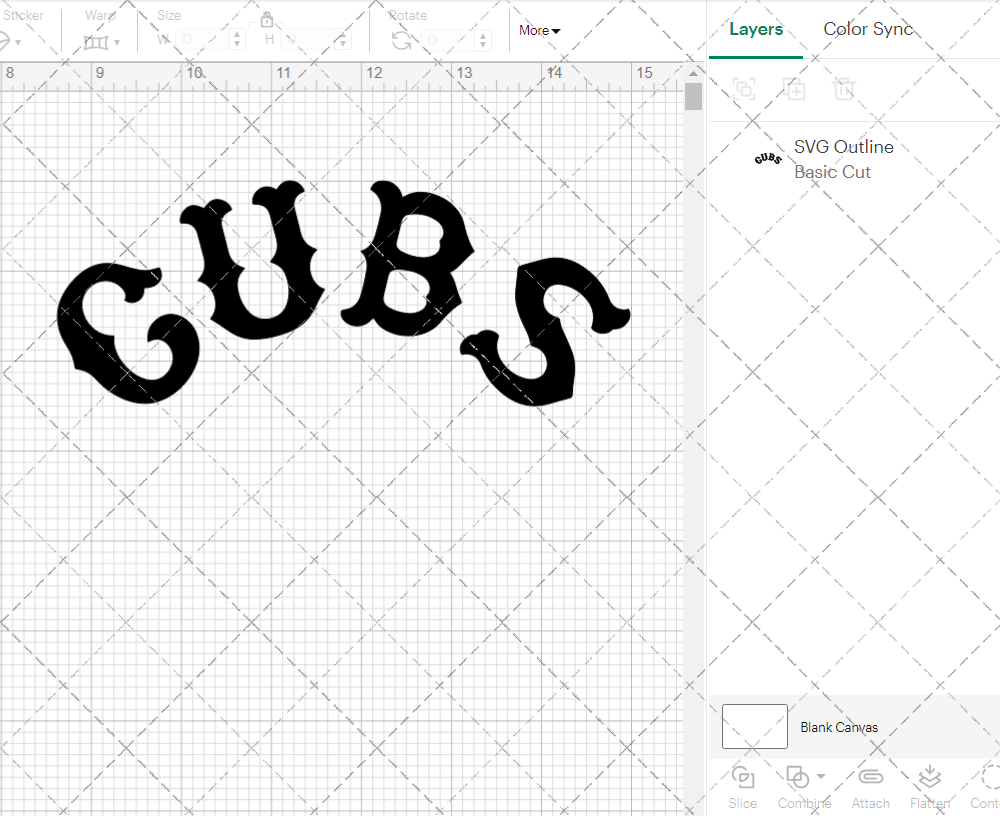Open the Layers tab
The height and width of the screenshot is (816, 1000).
(x=756, y=29)
